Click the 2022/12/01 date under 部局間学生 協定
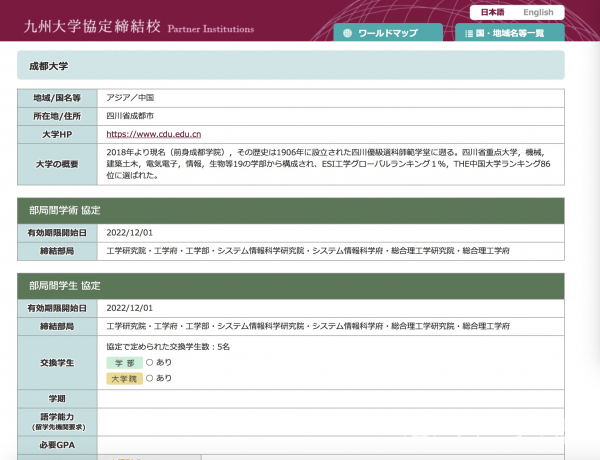 pos(129,308)
